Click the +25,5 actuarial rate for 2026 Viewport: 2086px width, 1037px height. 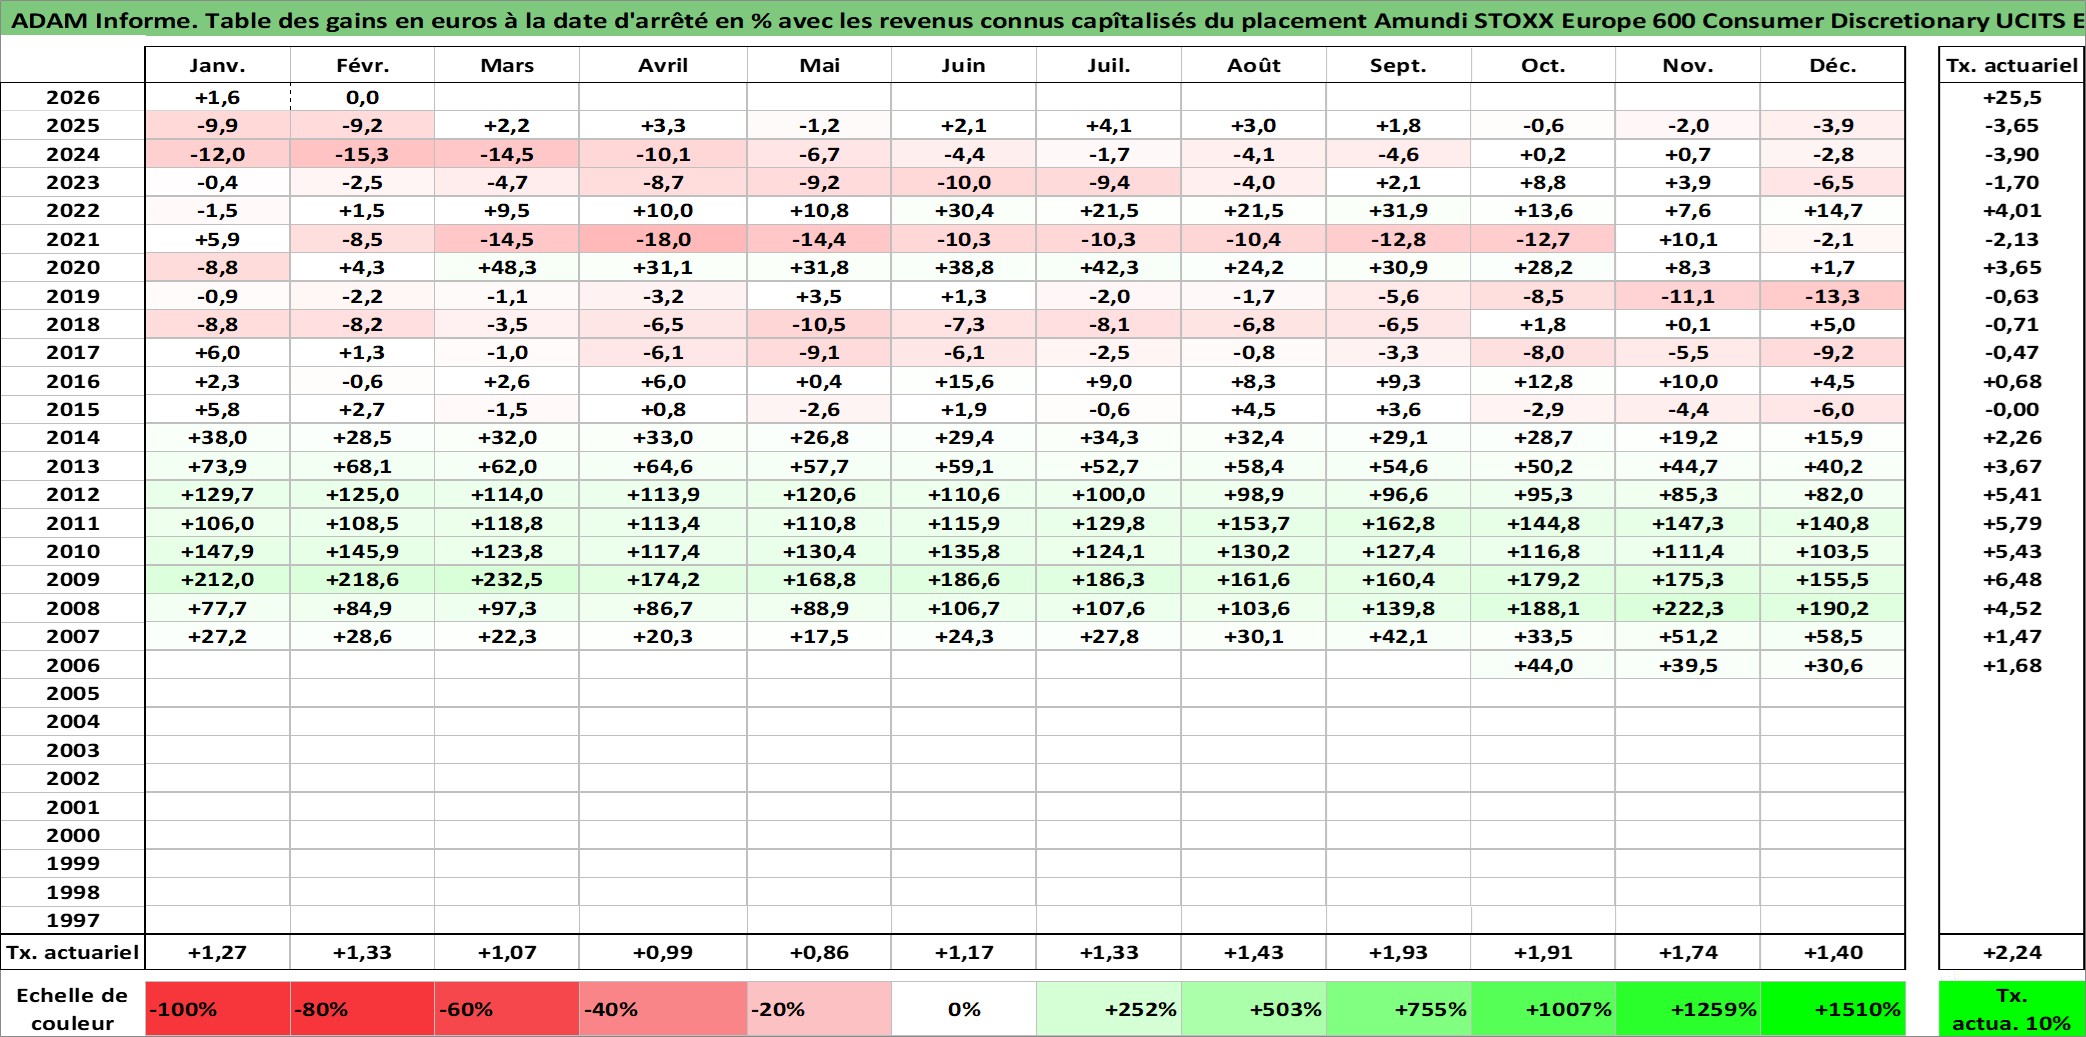(2012, 97)
